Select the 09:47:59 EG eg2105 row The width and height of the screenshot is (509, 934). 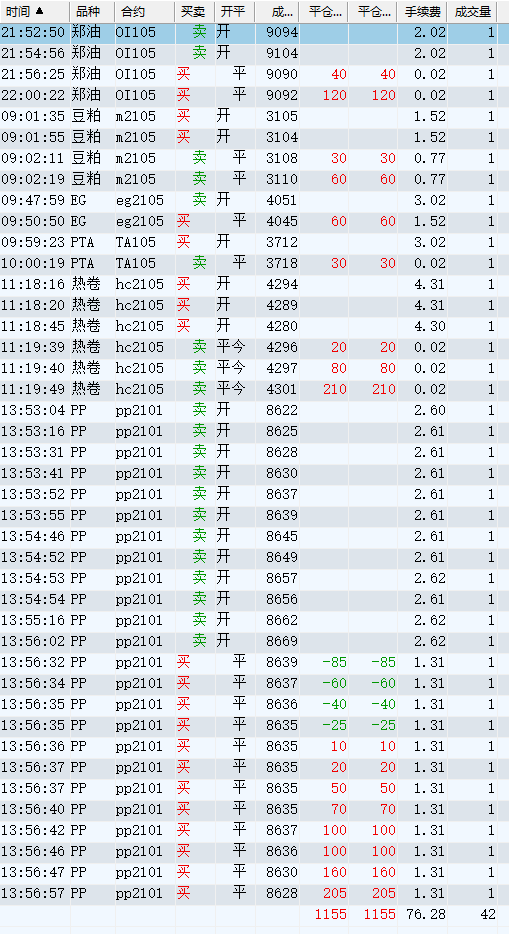[x=249, y=200]
